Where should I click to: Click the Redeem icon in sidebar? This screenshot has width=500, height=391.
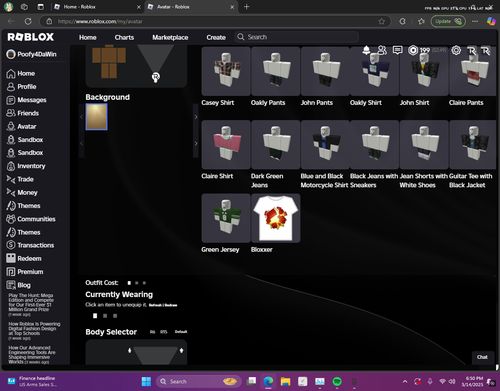click(x=11, y=258)
